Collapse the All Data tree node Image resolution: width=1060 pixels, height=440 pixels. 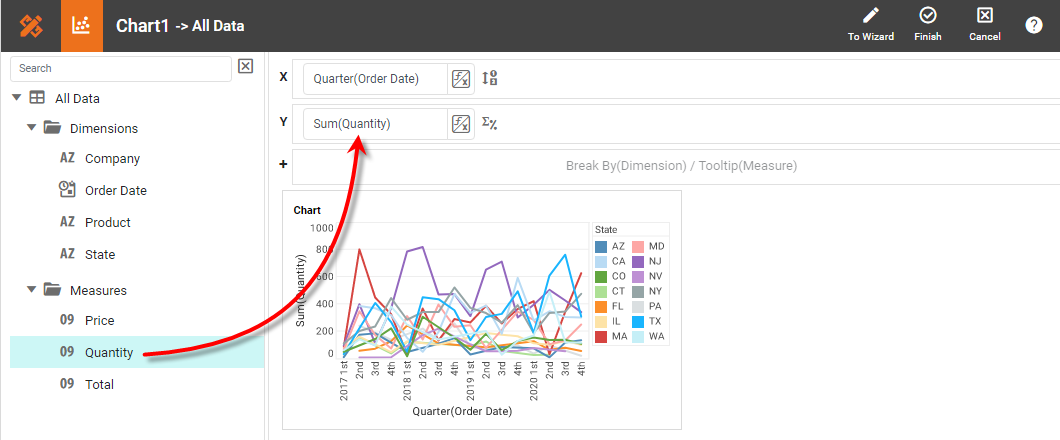click(x=16, y=98)
